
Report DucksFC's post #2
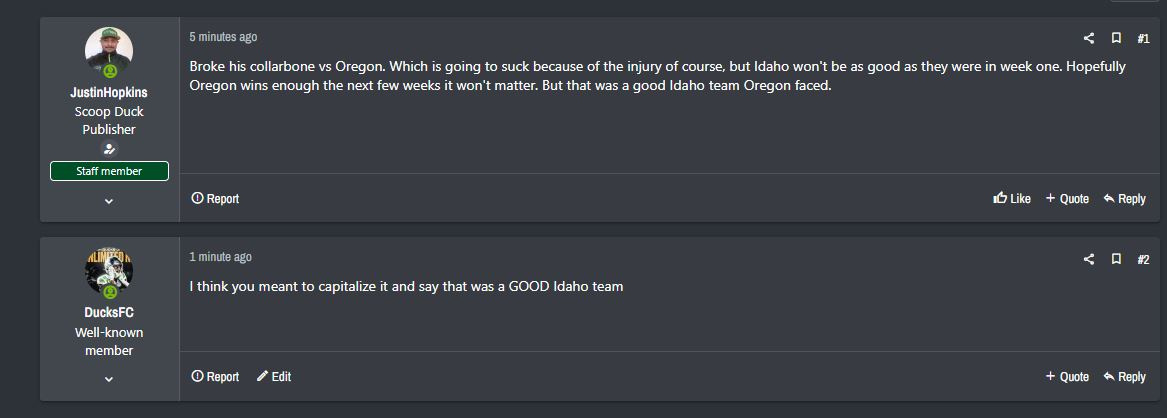pos(215,377)
